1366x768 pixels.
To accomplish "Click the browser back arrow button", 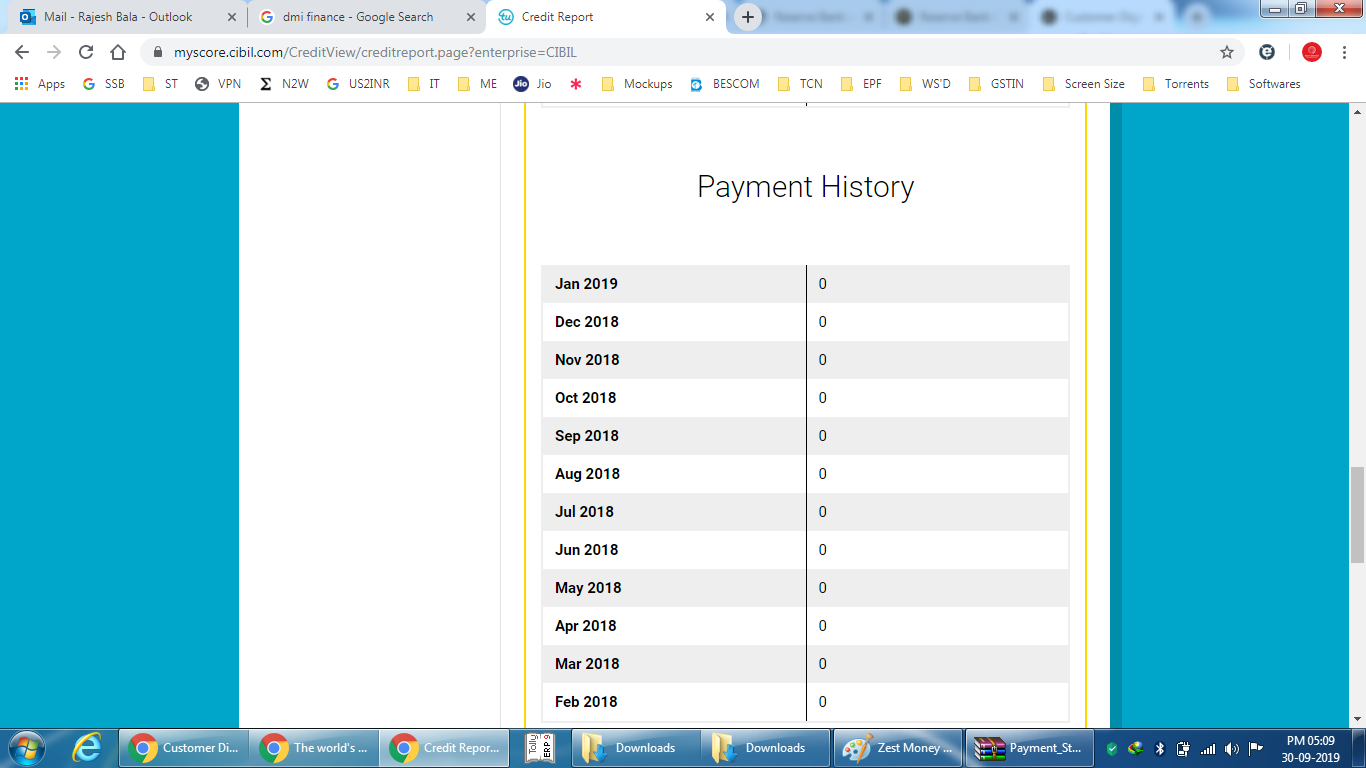I will [22, 52].
